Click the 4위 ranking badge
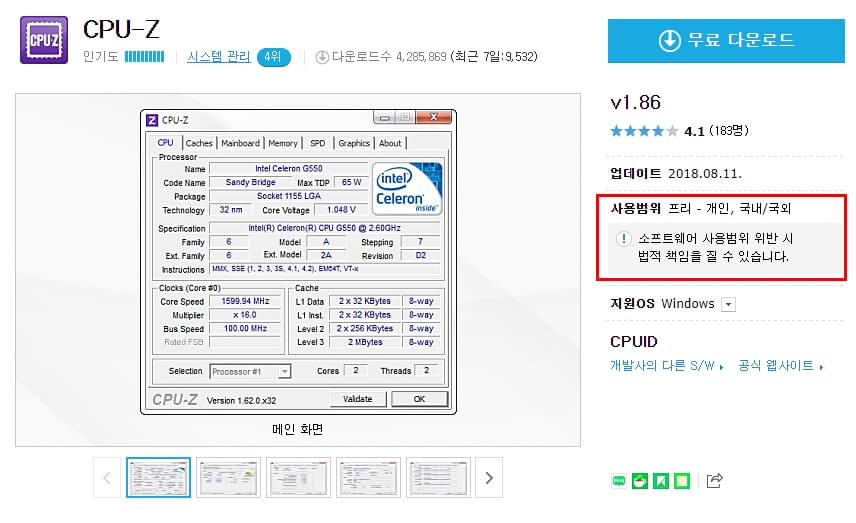The height and width of the screenshot is (523, 856). coord(273,57)
